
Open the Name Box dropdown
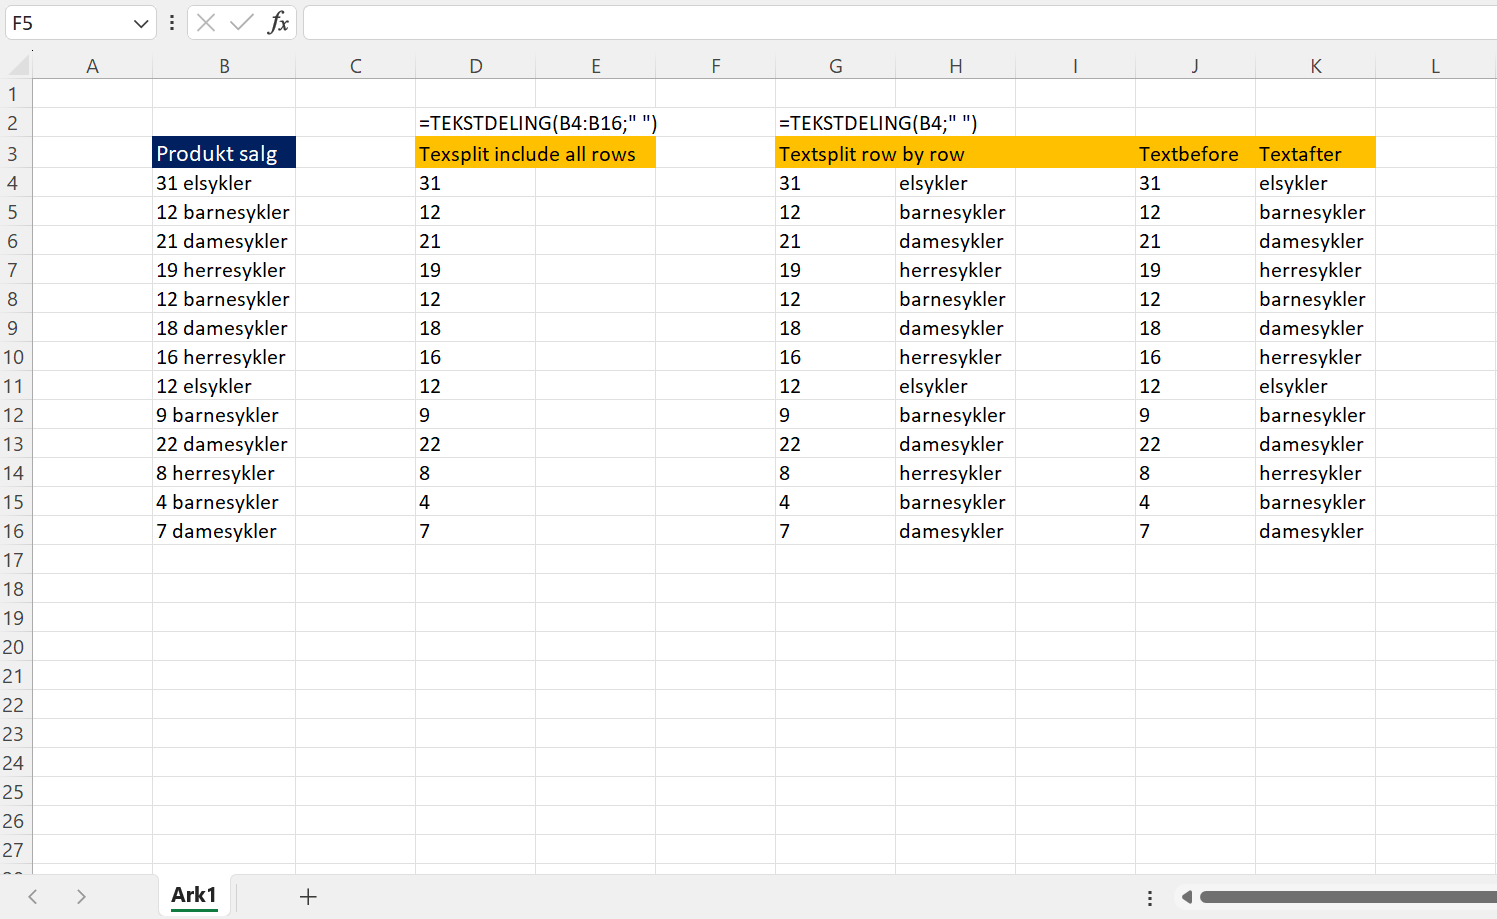pos(143,22)
